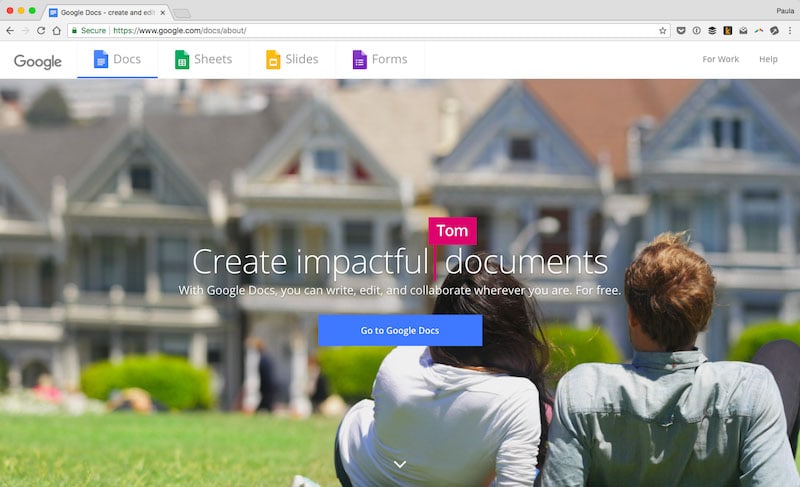Click the yellow Slides icon
This screenshot has height=487, width=800.
tap(273, 59)
